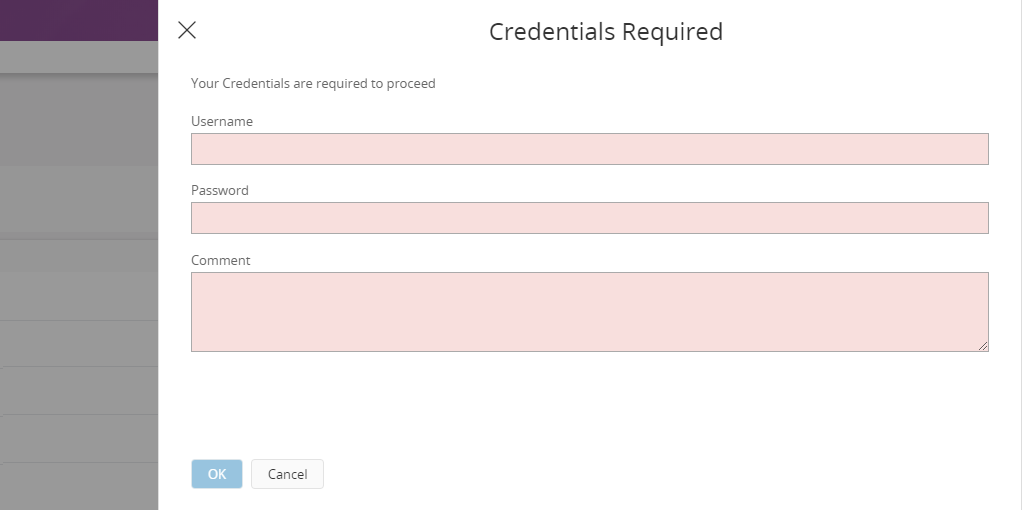Close the Credentials Required dialog with X
The width and height of the screenshot is (1022, 510).
coord(187,30)
